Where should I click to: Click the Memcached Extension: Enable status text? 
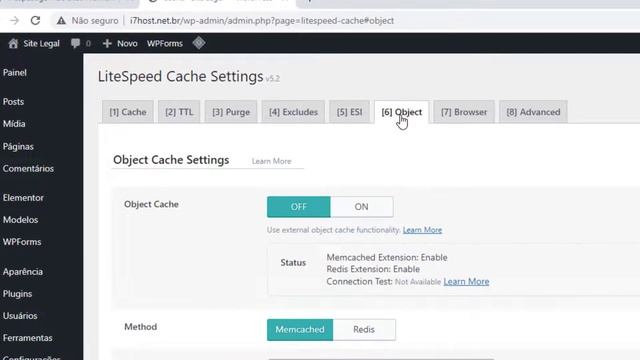387,258
